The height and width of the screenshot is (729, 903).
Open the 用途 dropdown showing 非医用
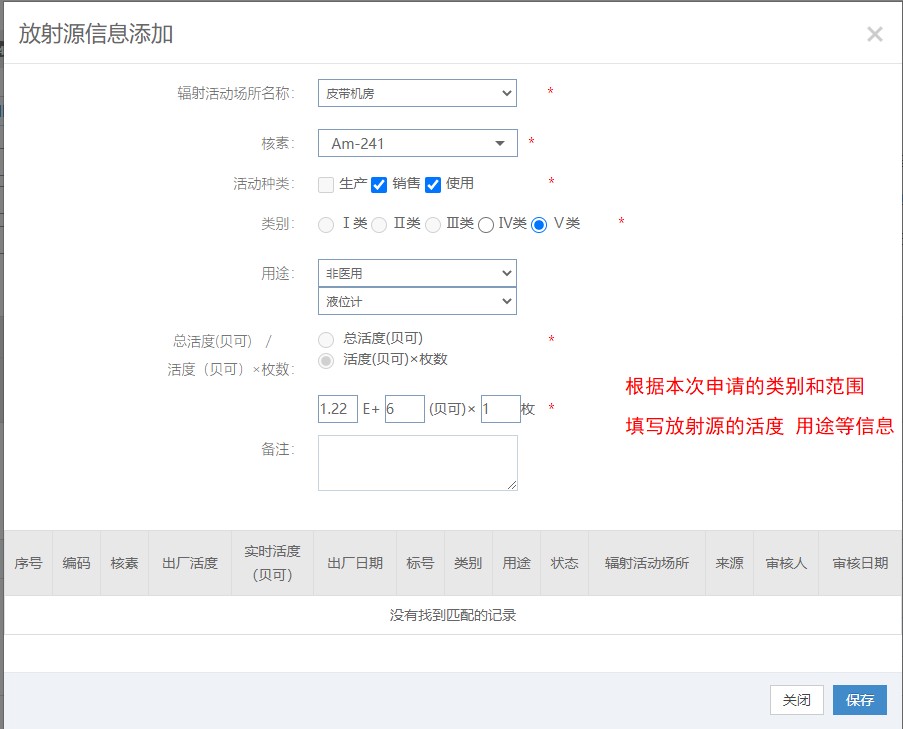pos(417,273)
